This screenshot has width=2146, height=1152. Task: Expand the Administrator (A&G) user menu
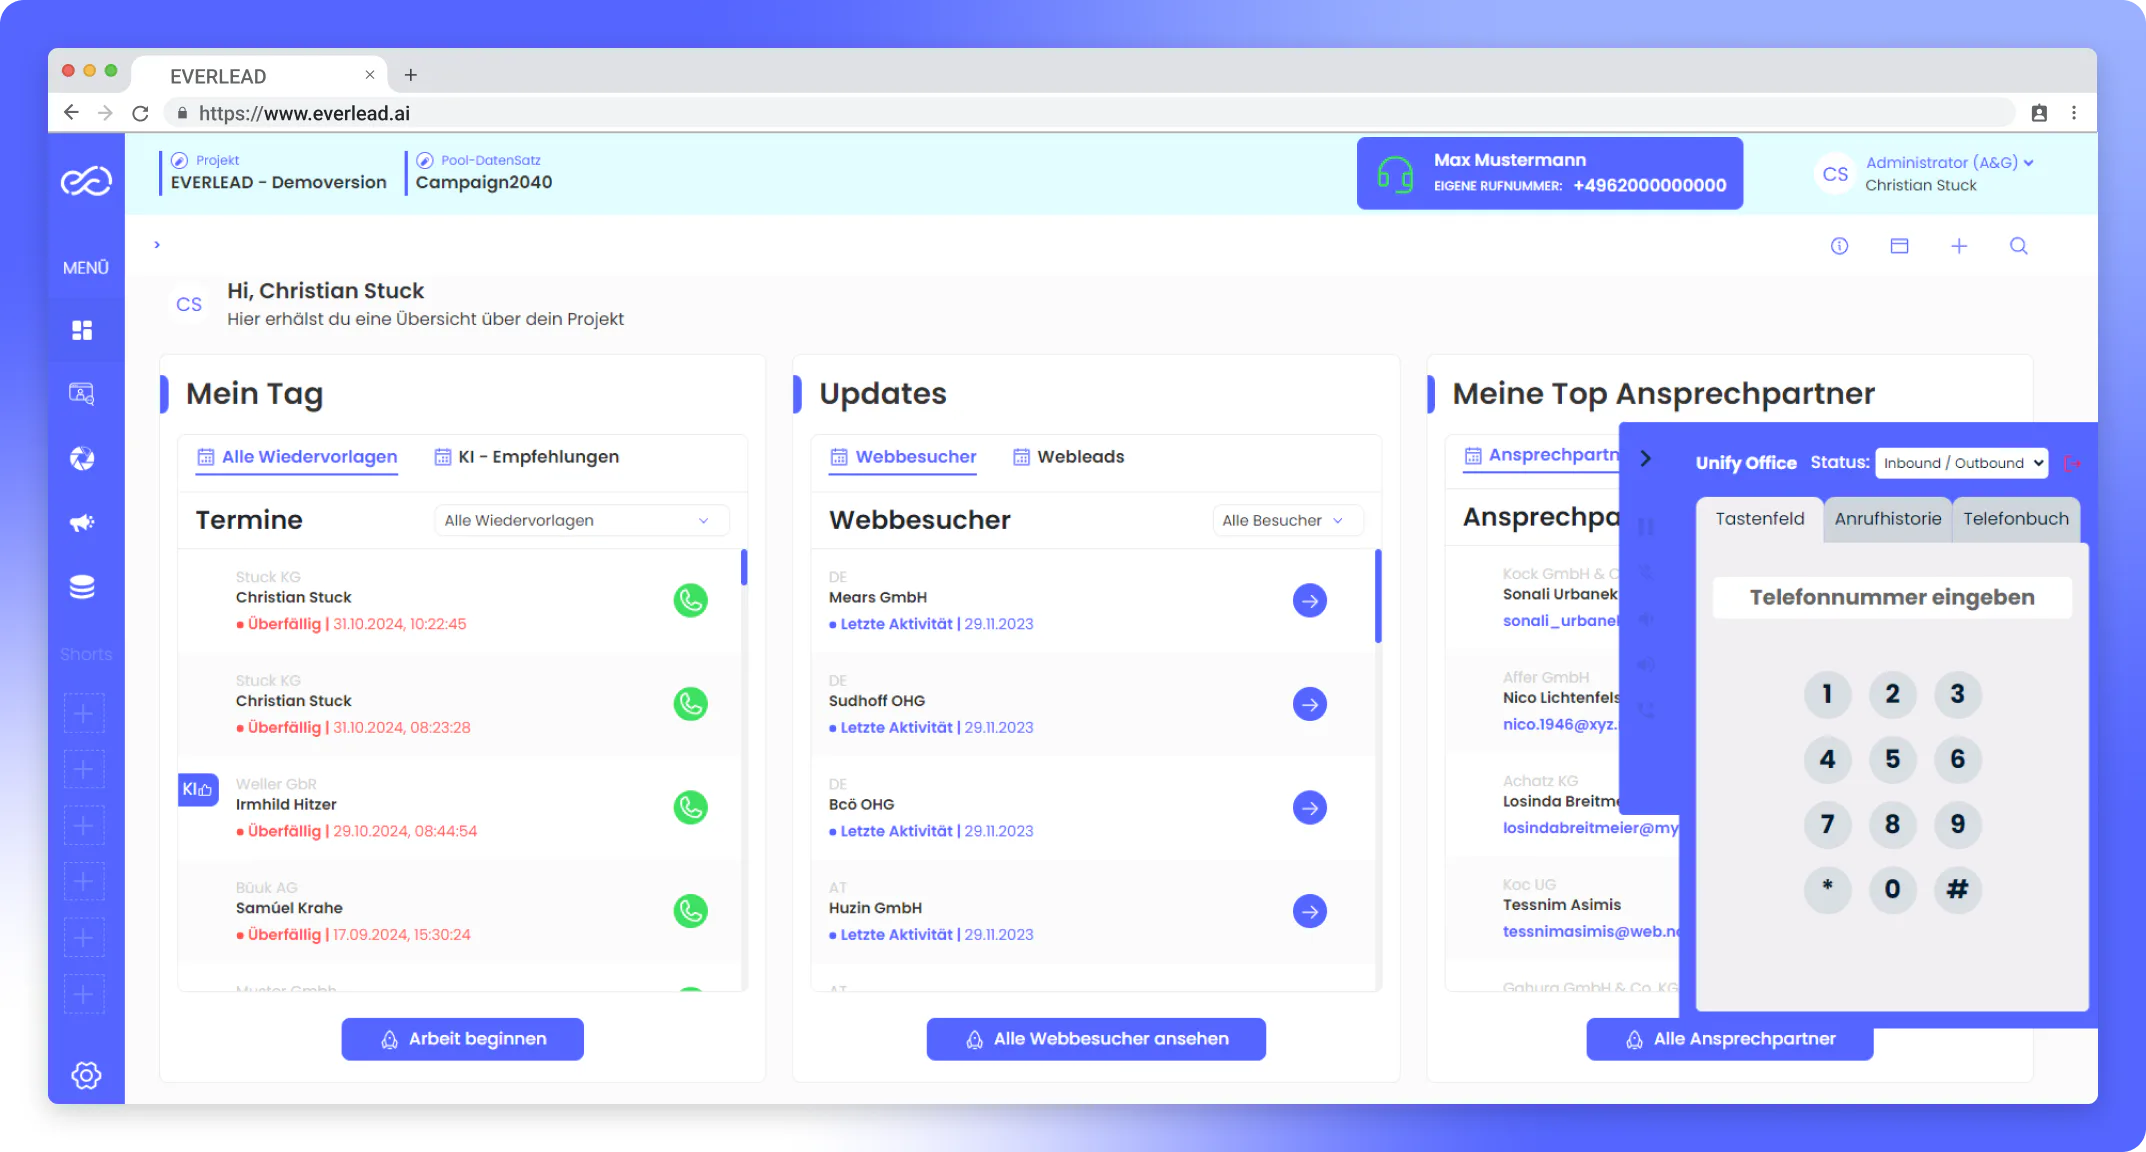point(1949,162)
